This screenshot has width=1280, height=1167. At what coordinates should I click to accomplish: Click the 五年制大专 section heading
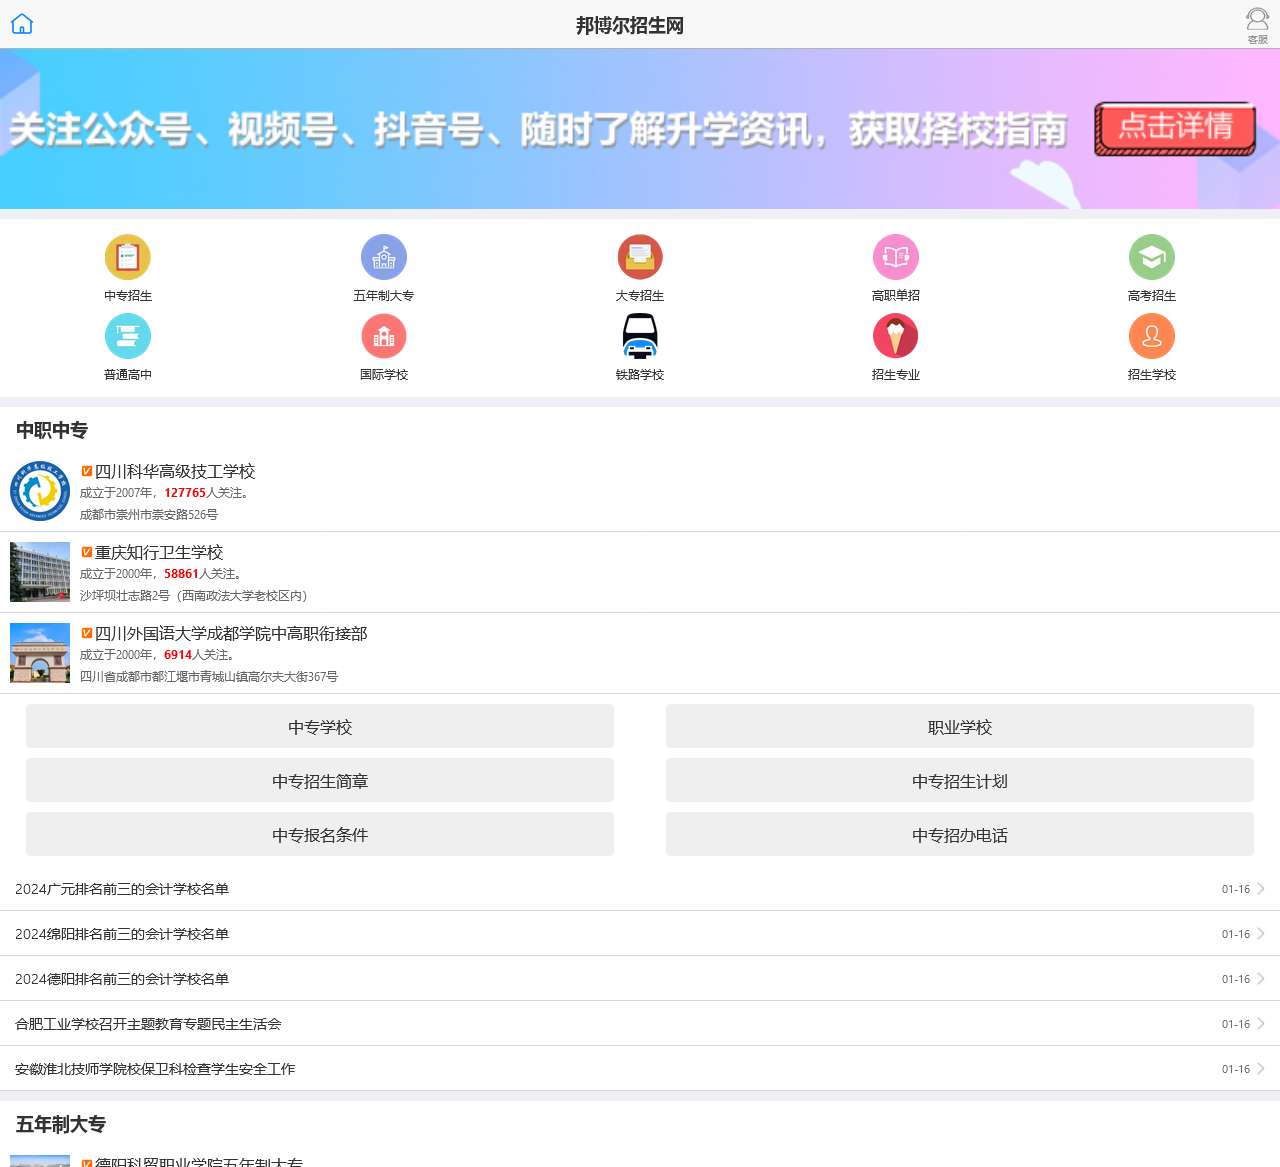click(61, 1124)
